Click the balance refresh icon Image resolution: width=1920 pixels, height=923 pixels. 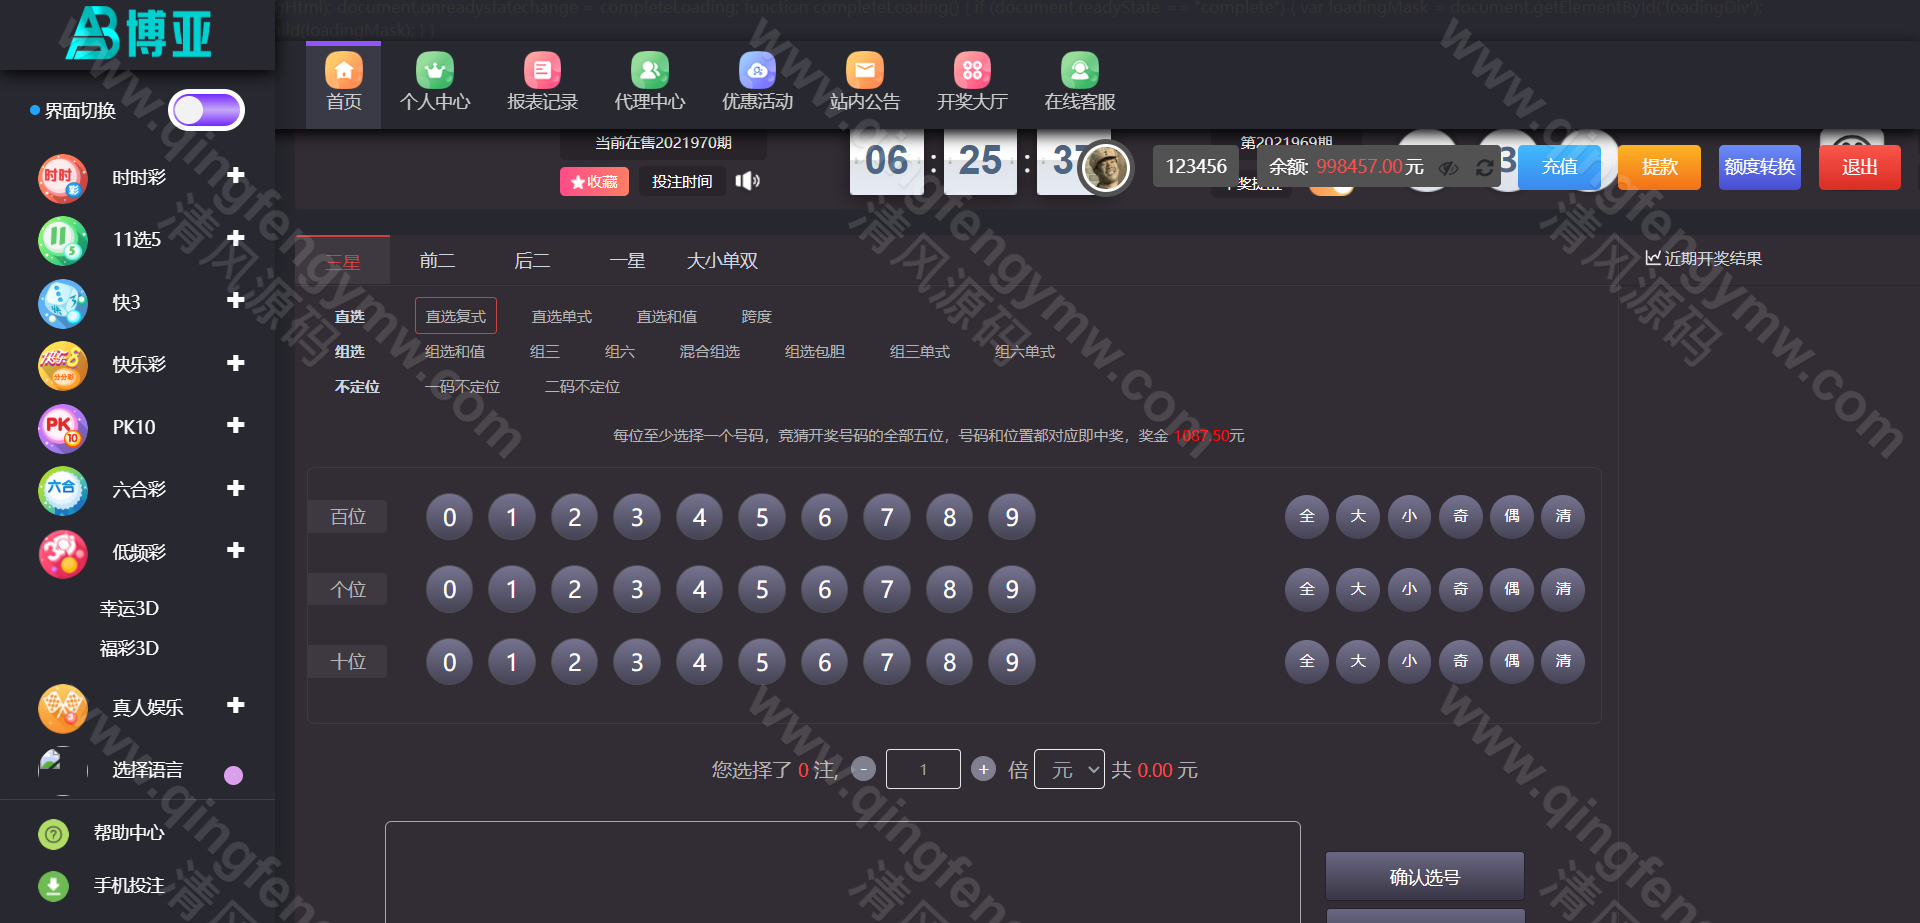click(1484, 168)
